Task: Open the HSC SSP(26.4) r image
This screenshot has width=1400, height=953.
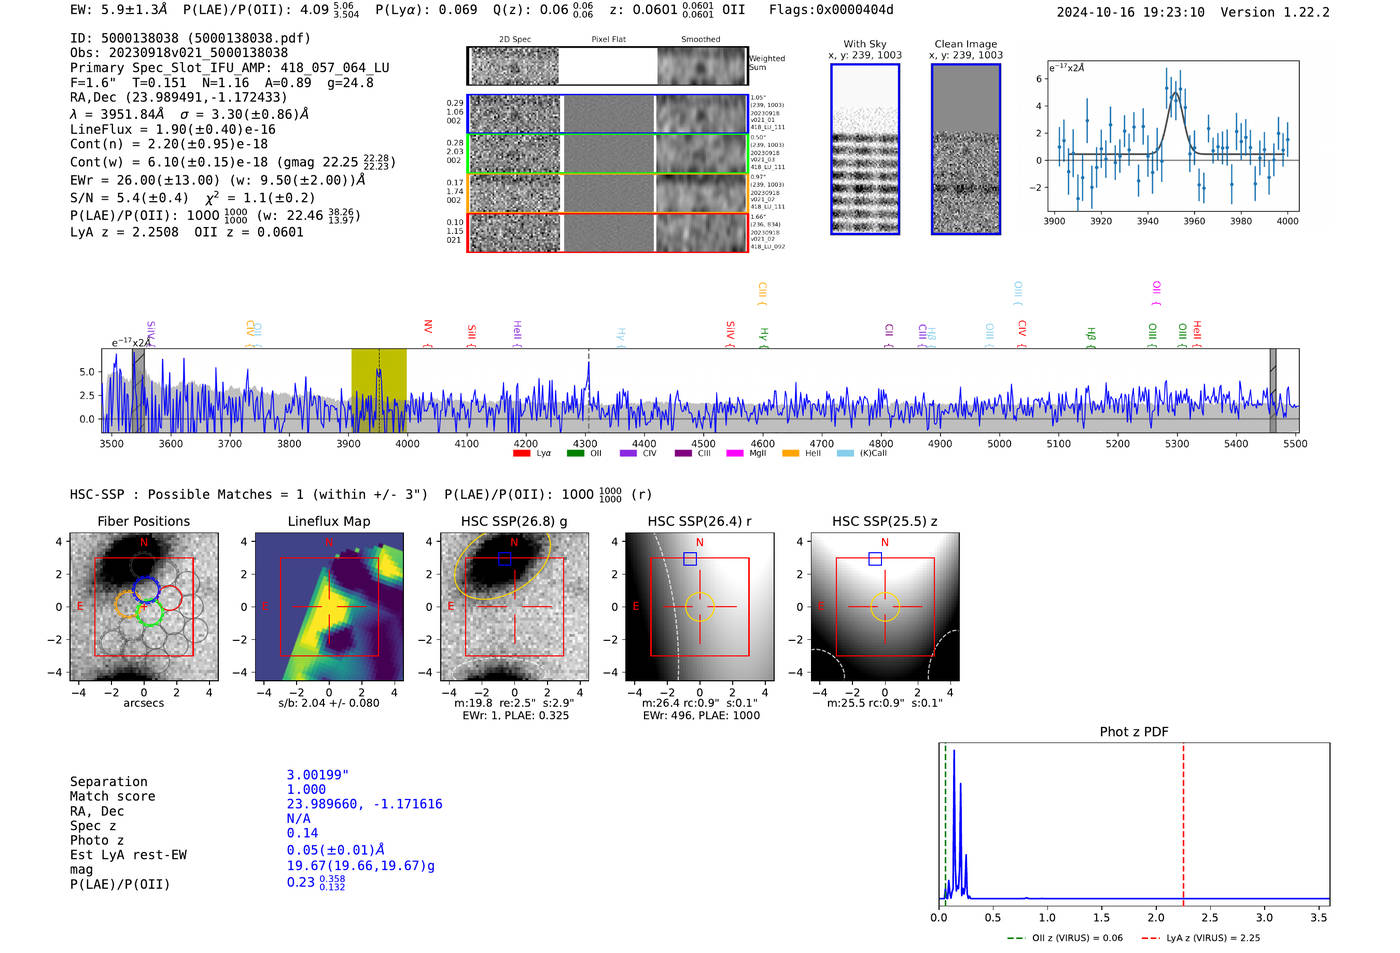Action: [699, 607]
